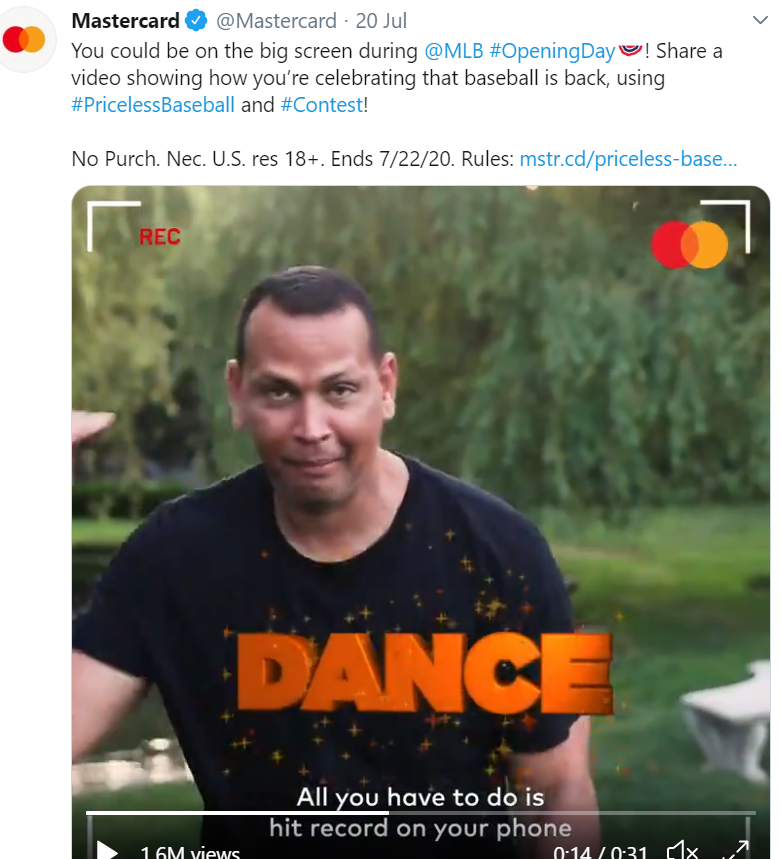
Task: Open the mstr.cd/priceless-base rules link
Action: tap(628, 159)
